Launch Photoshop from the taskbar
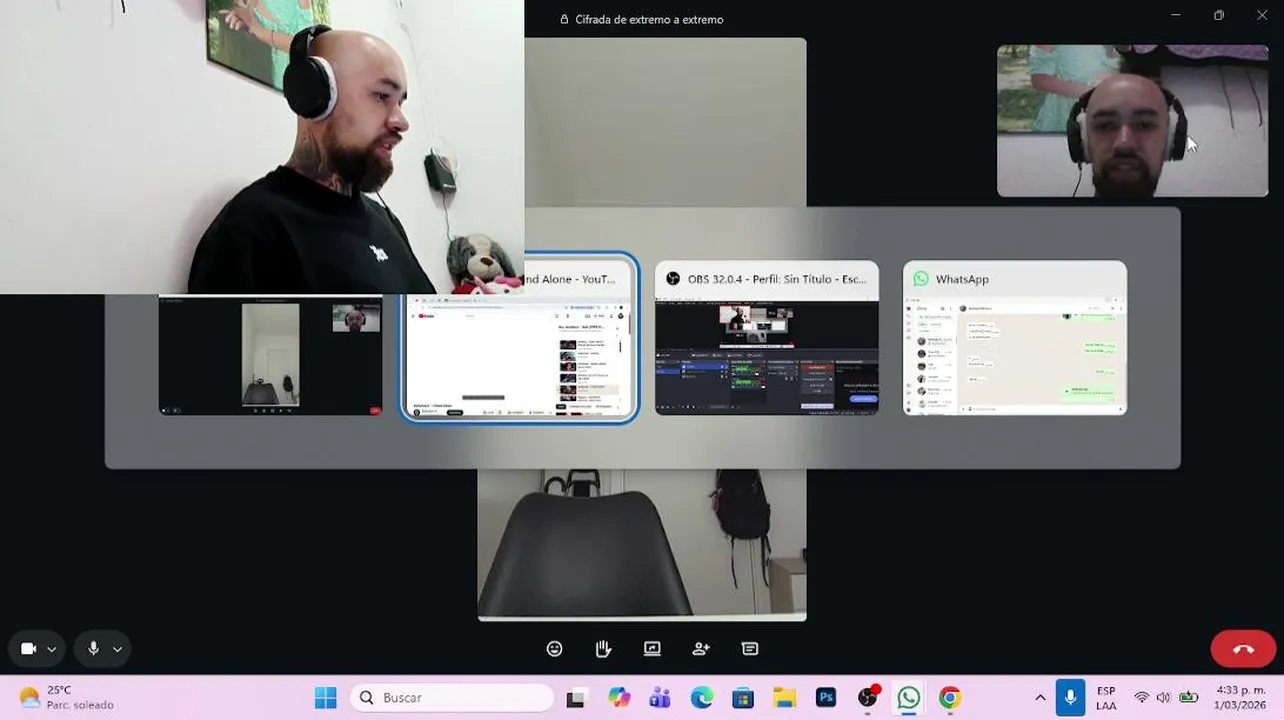The width and height of the screenshot is (1284, 720). pos(826,698)
